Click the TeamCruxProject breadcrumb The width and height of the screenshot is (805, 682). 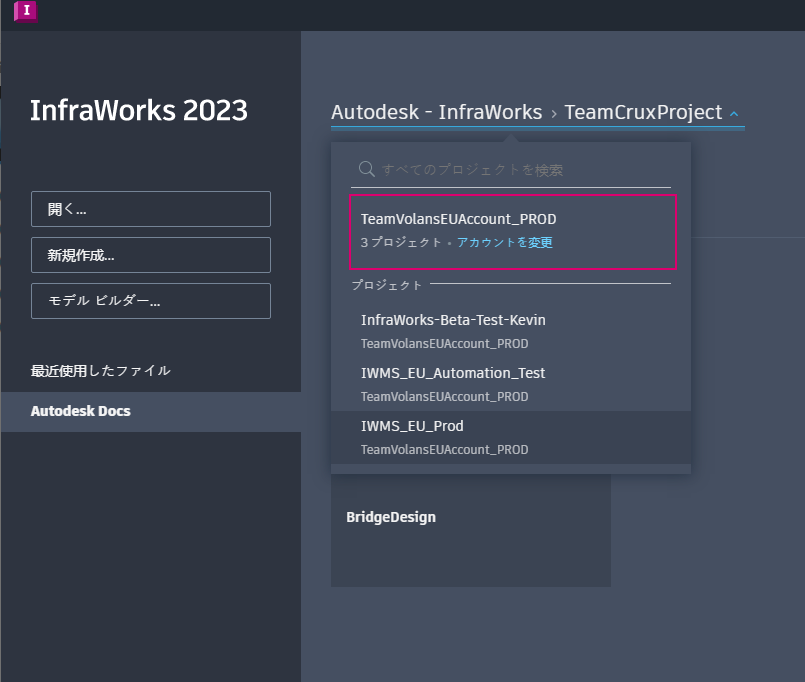click(643, 112)
